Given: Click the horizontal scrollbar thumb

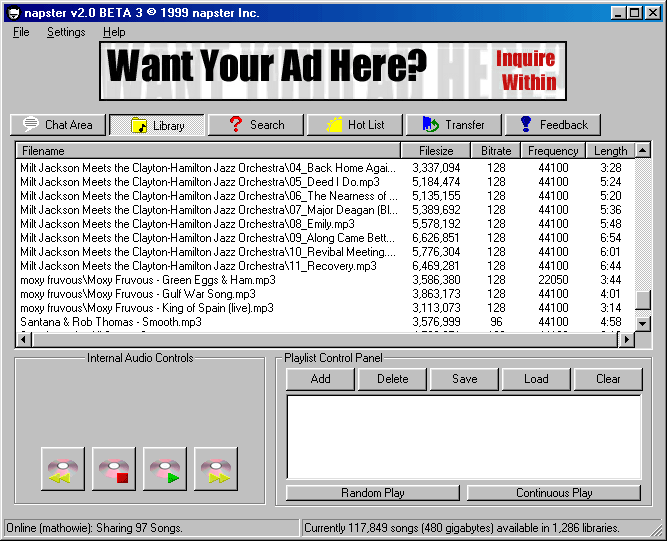Looking at the screenshot, I should click(325, 339).
